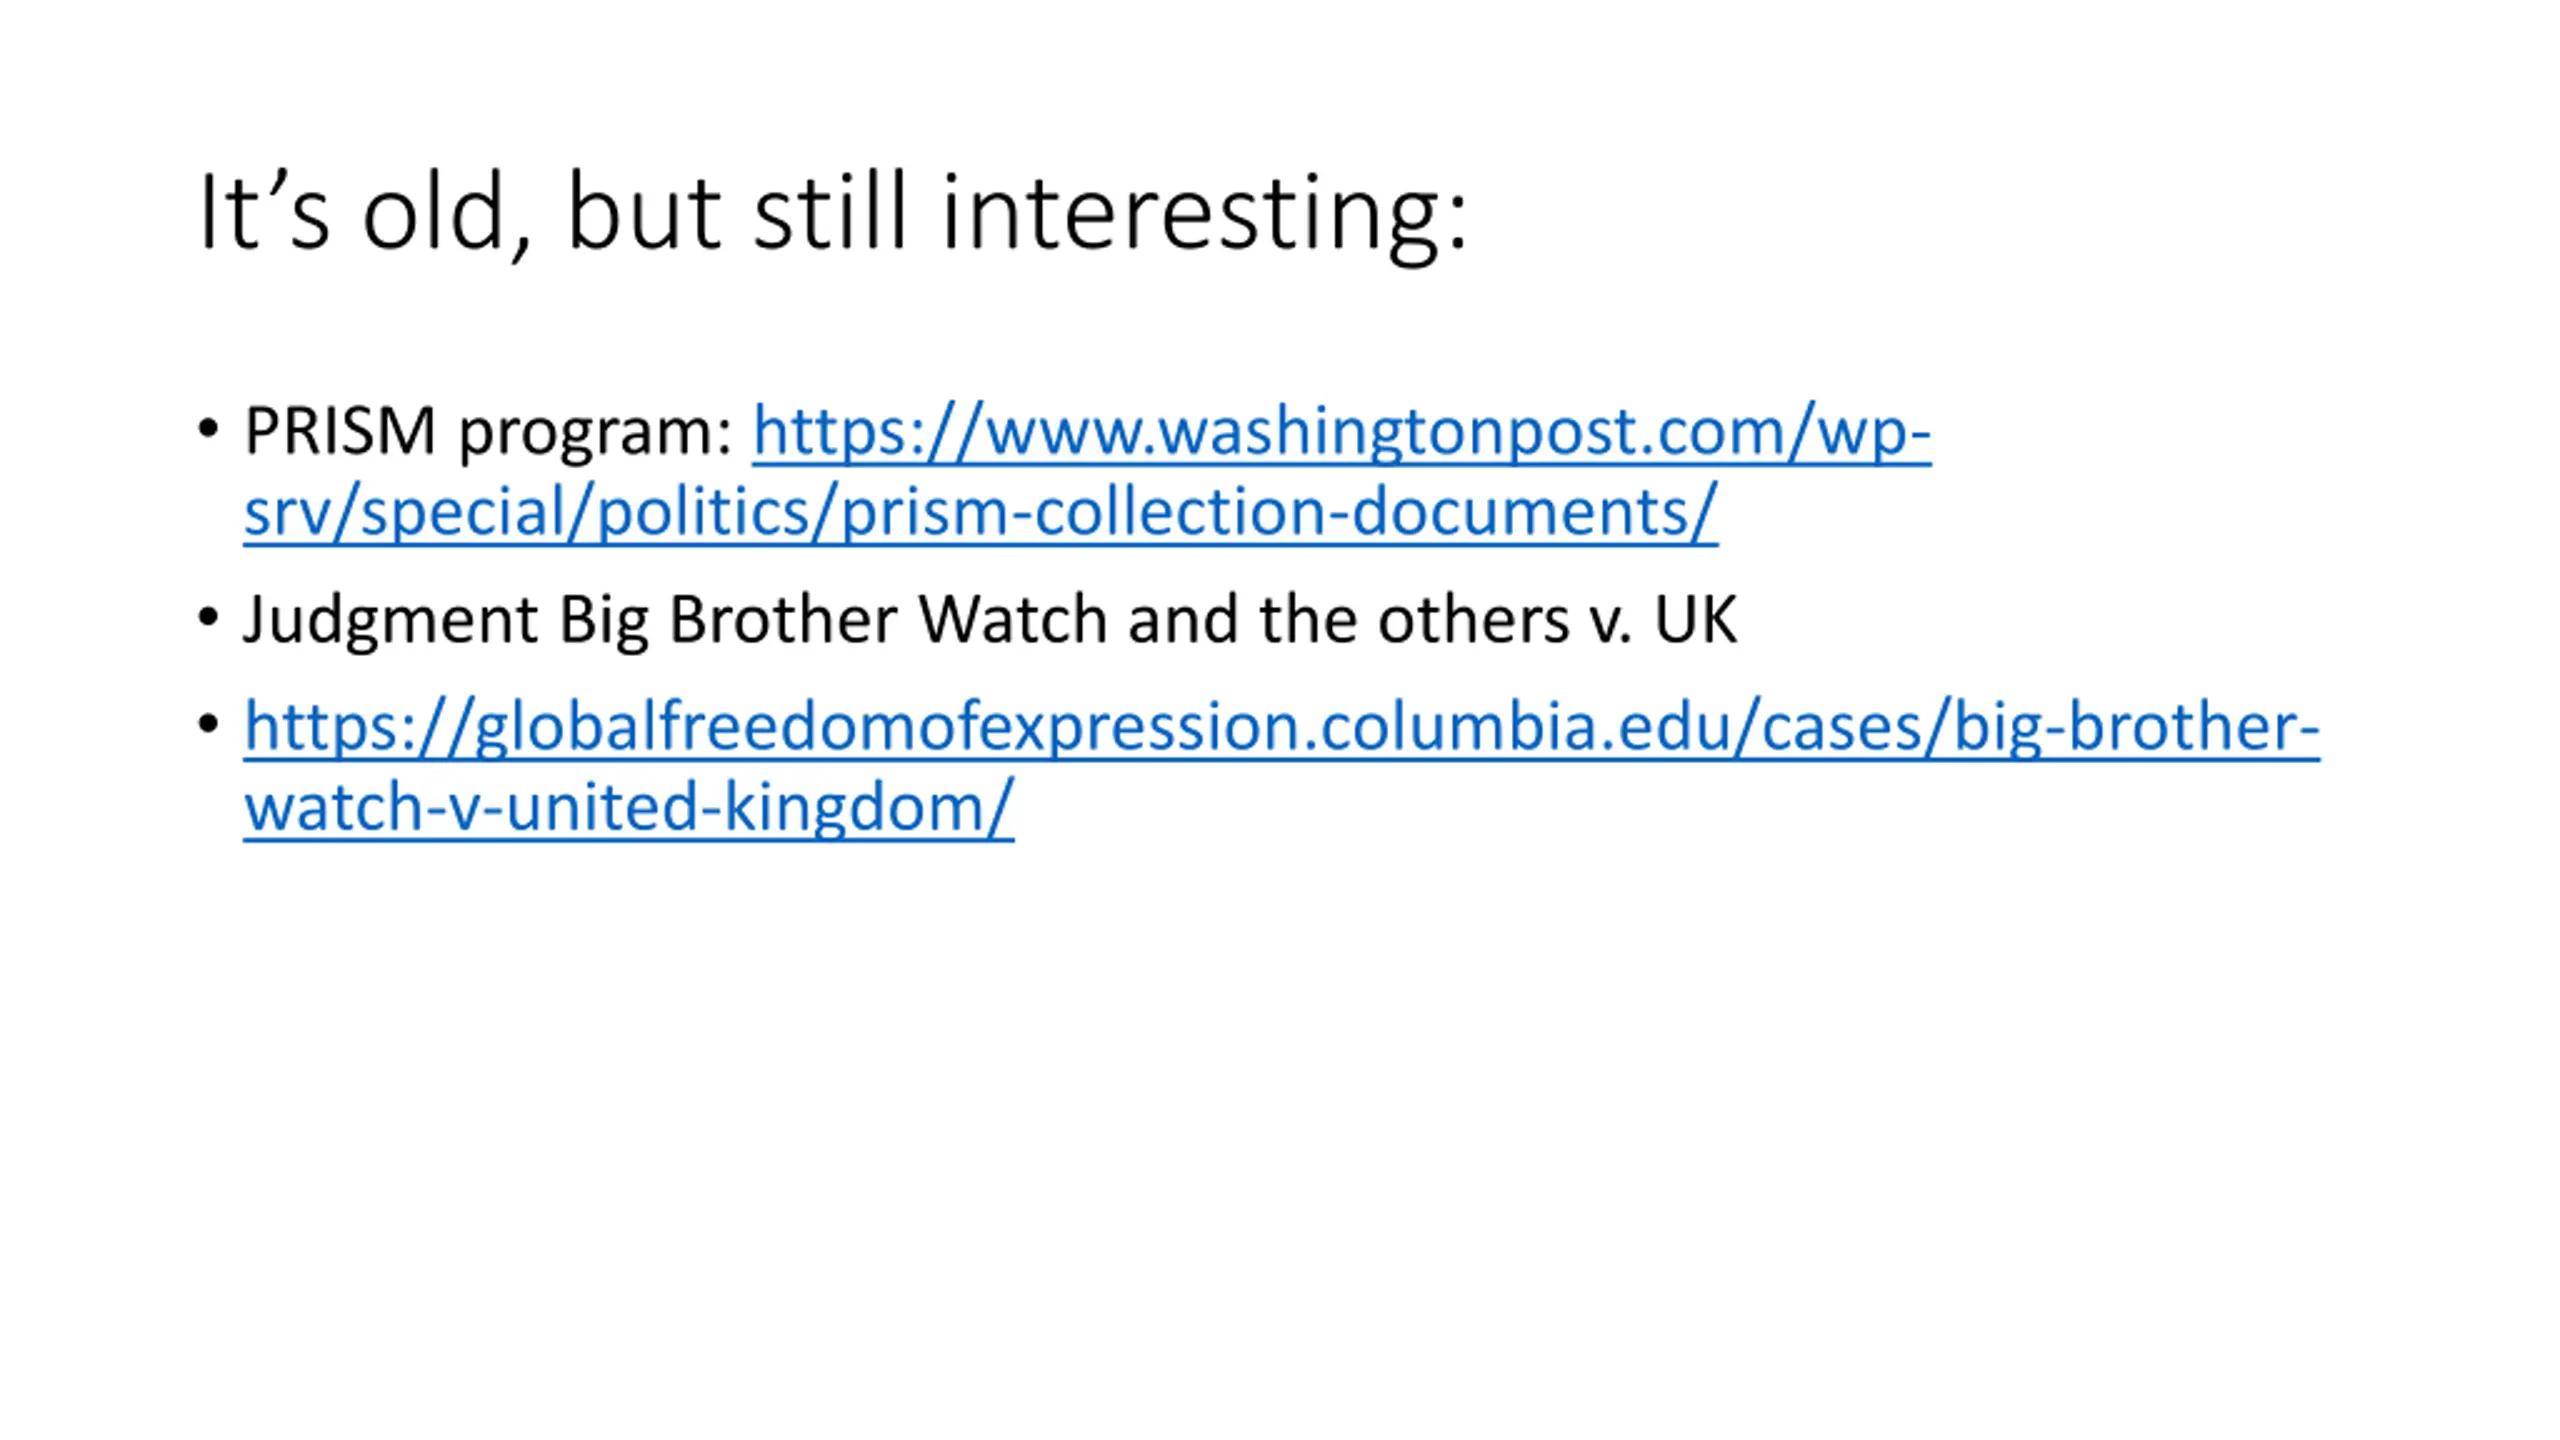
Task: Click the bullet point before the columbia.edu link
Action: coord(208,723)
